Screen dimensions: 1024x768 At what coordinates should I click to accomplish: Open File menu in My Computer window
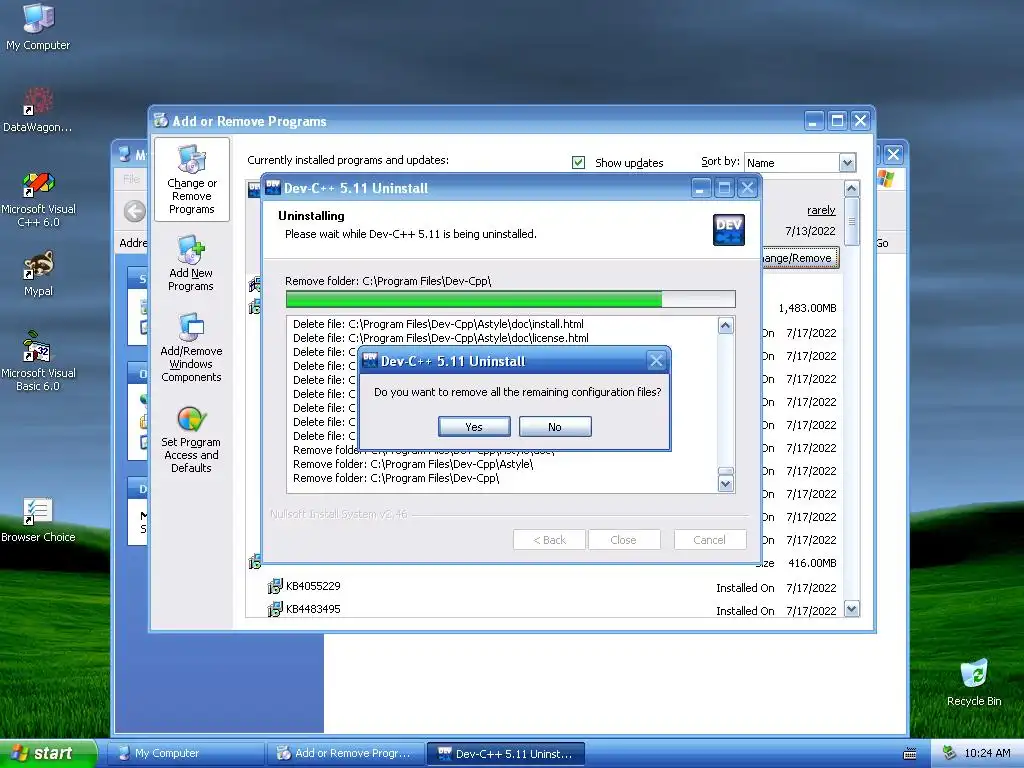click(131, 178)
